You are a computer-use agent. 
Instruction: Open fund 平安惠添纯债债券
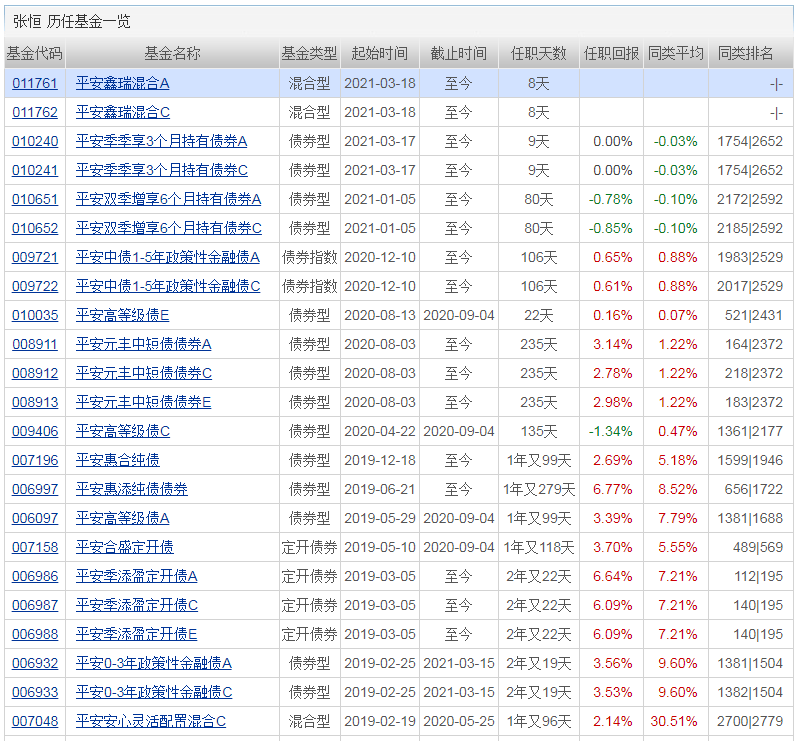coord(132,490)
